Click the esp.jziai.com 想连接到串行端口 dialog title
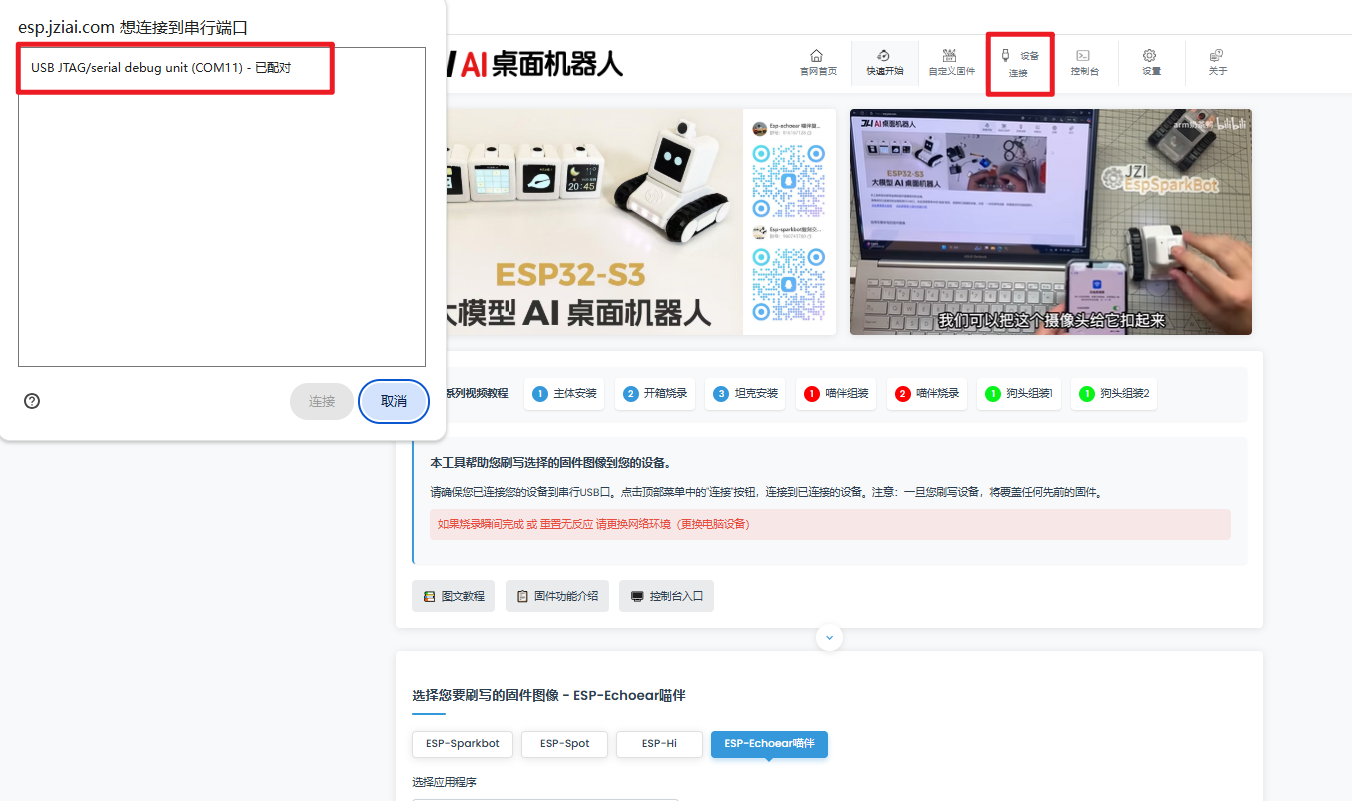Viewport: 1352px width, 801px height. pos(133,27)
